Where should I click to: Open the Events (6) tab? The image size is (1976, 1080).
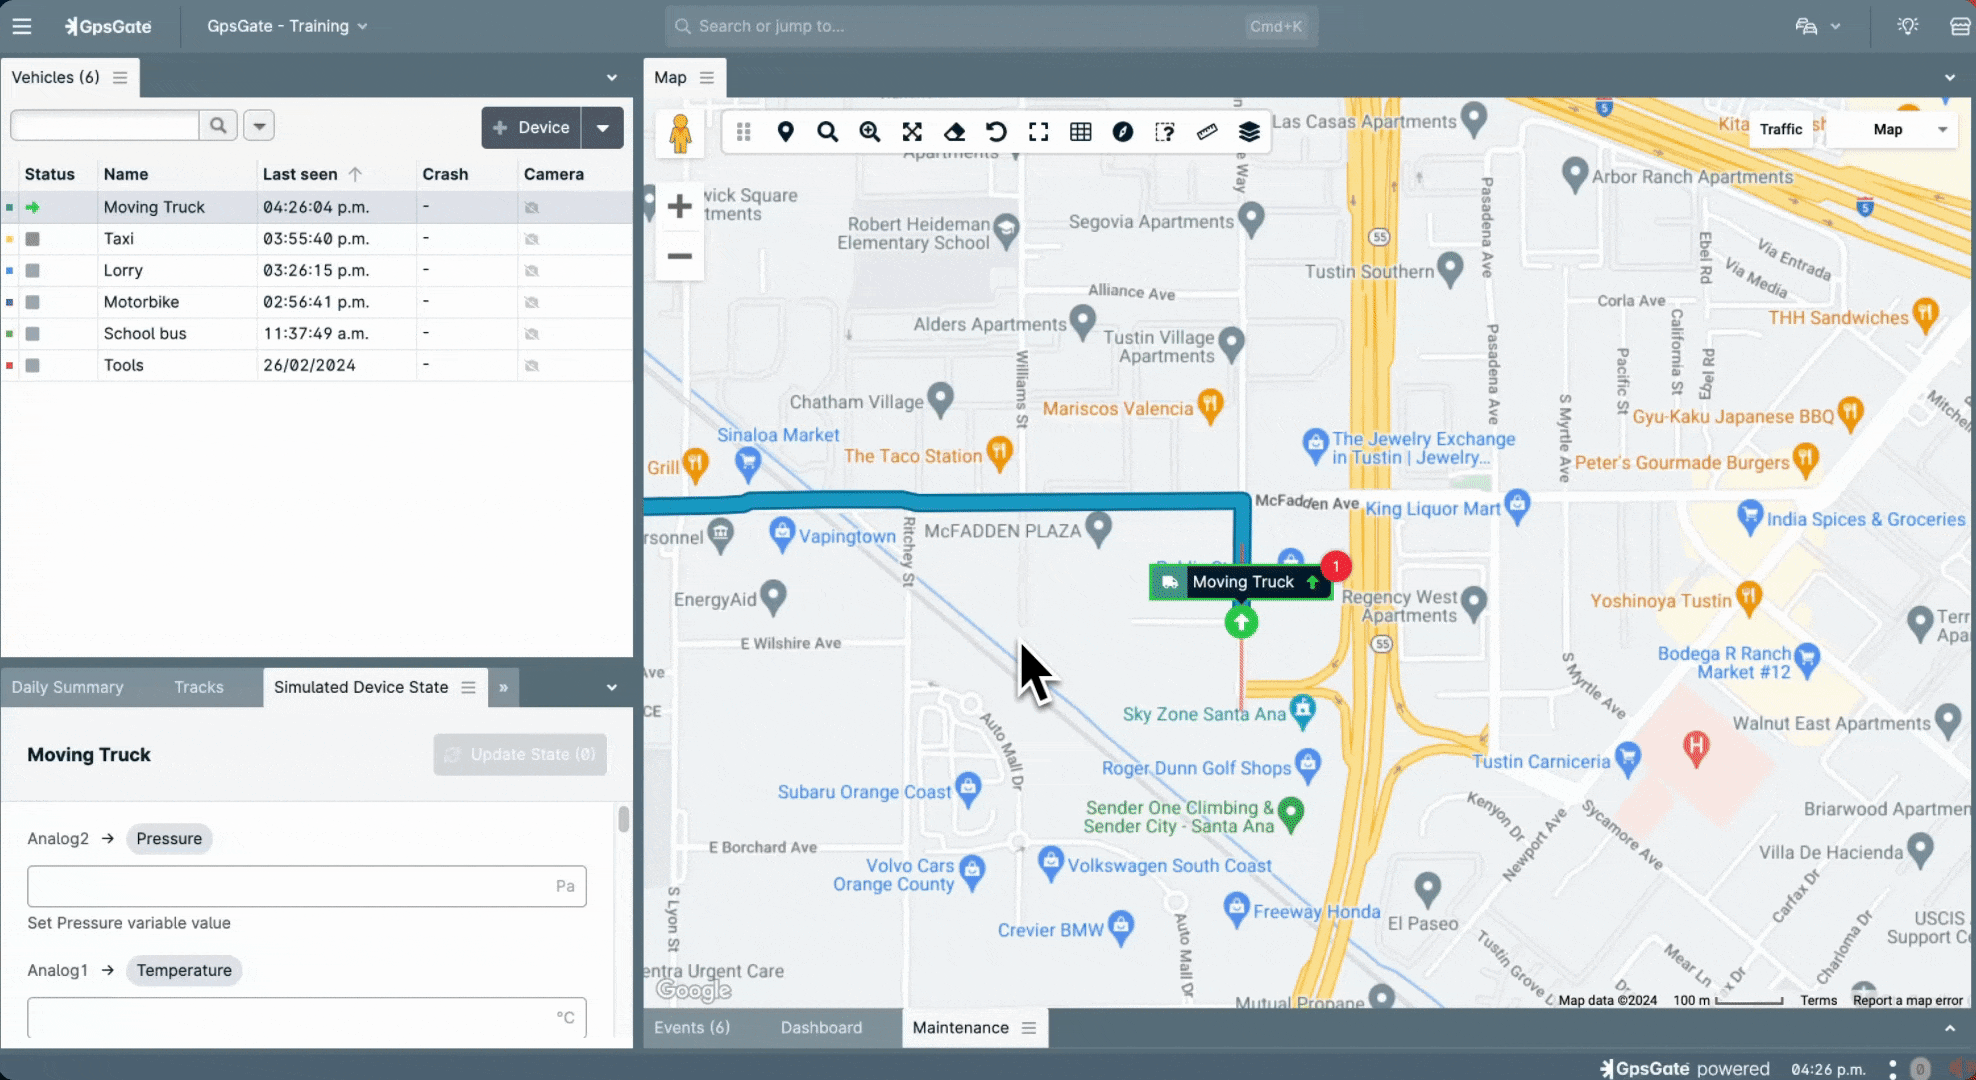(692, 1027)
